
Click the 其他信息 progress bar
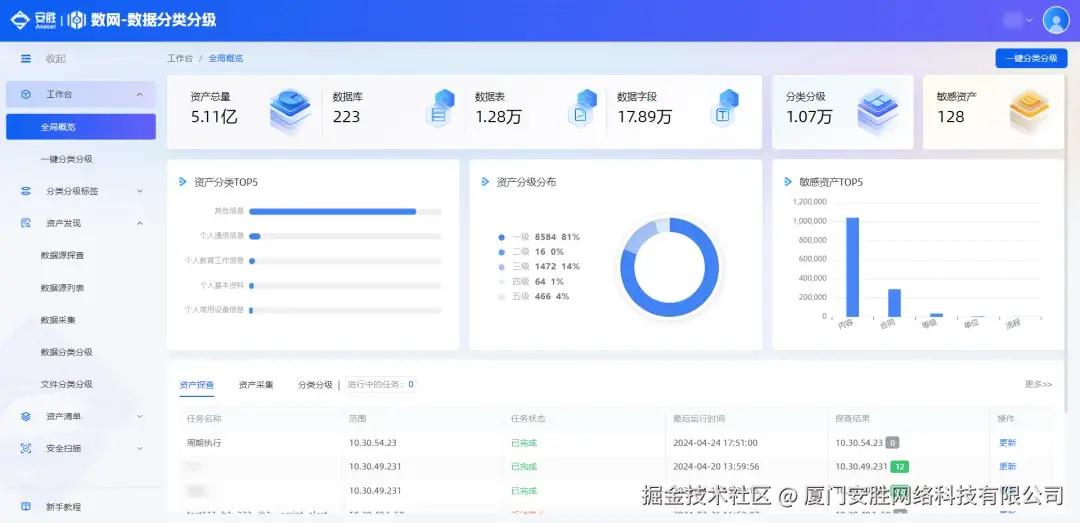[345, 212]
